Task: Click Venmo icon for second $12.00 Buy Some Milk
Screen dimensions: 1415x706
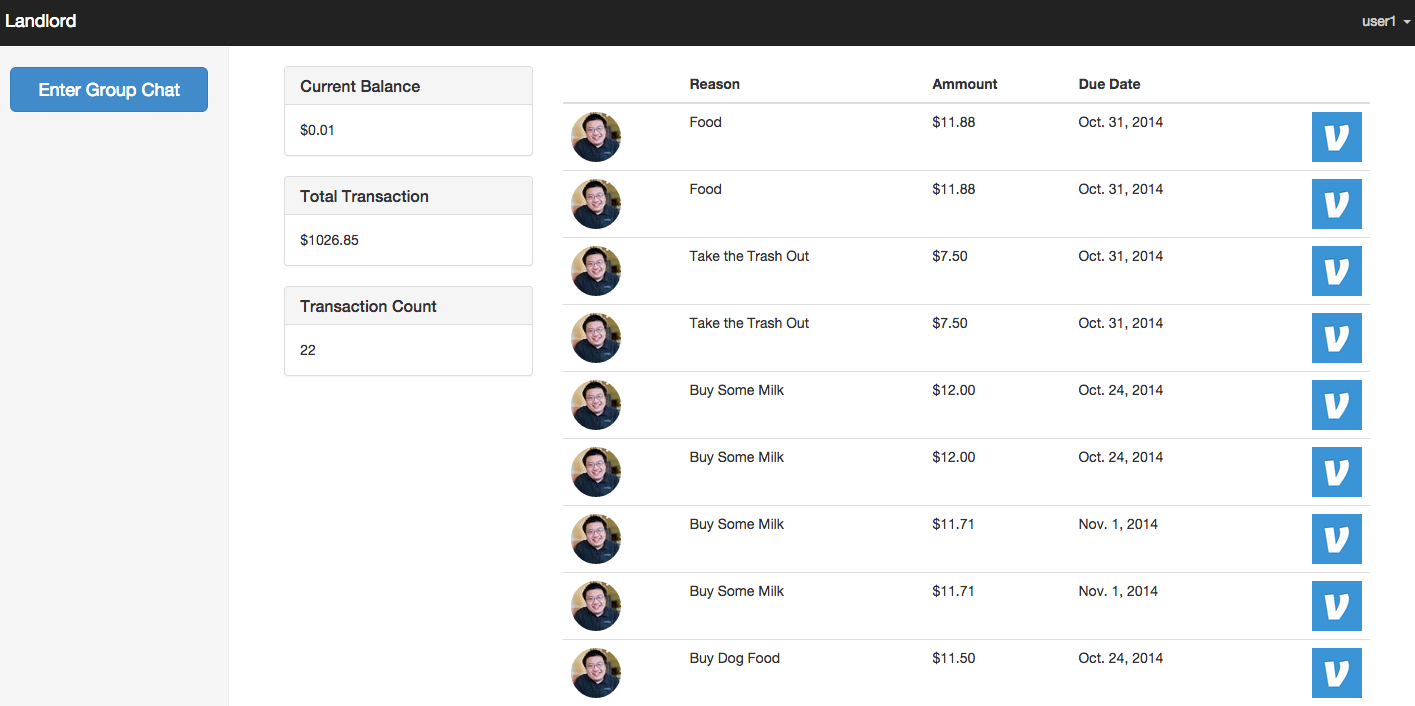Action: coord(1336,472)
